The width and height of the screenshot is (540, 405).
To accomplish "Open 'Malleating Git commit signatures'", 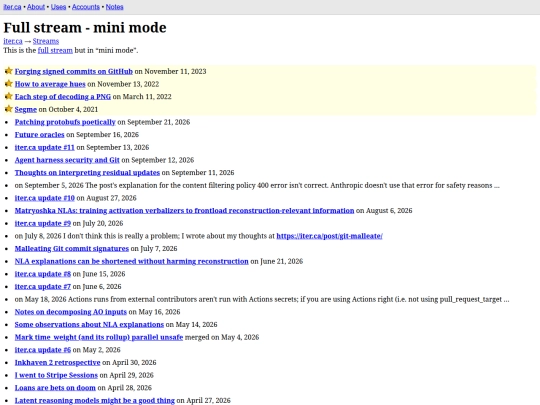I will (x=72, y=249).
